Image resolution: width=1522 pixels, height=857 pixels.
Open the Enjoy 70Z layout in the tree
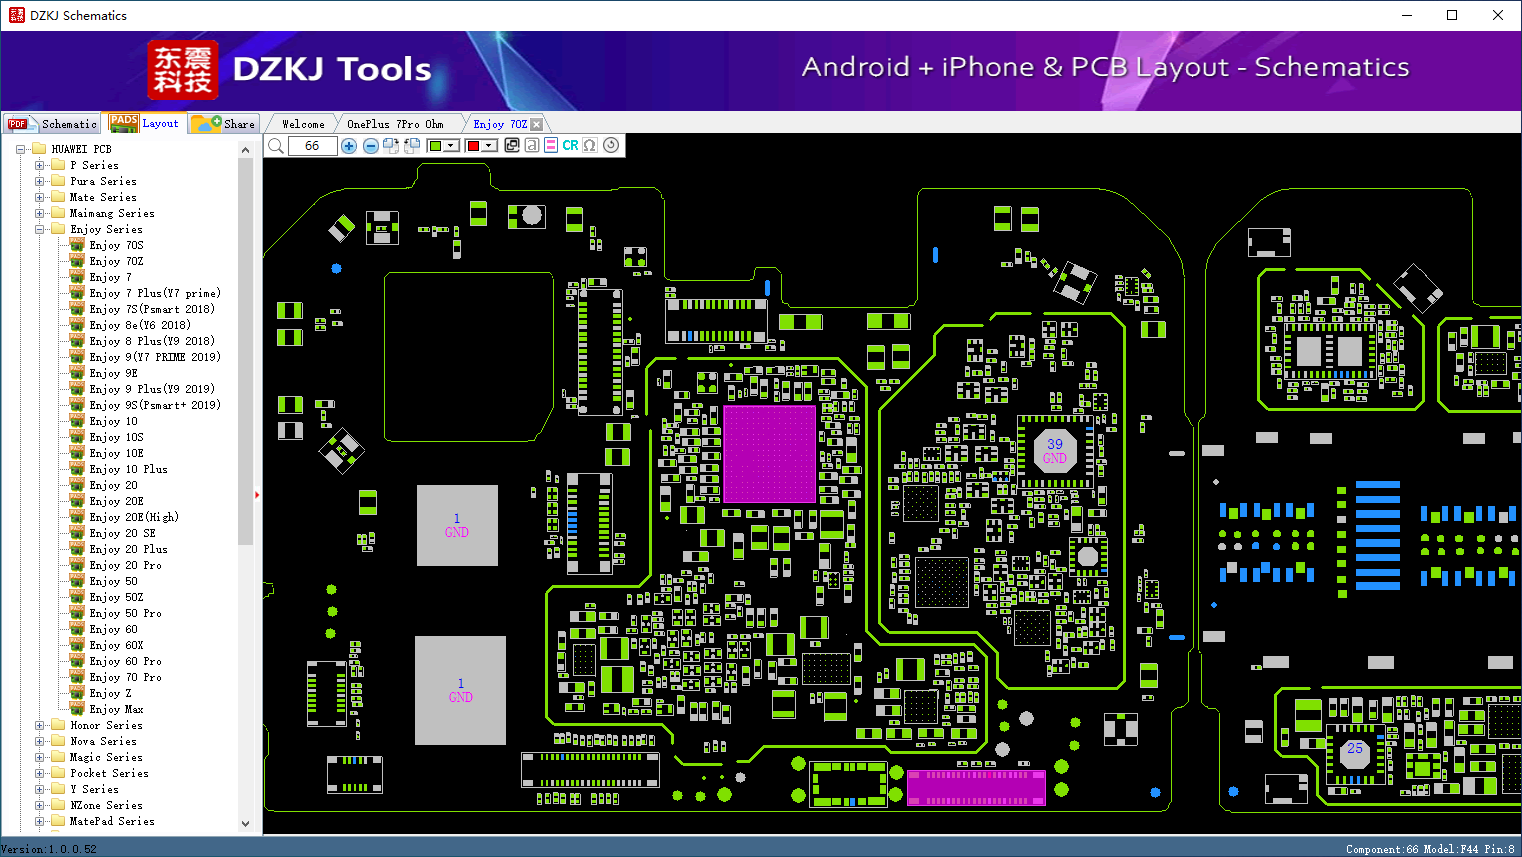116,261
